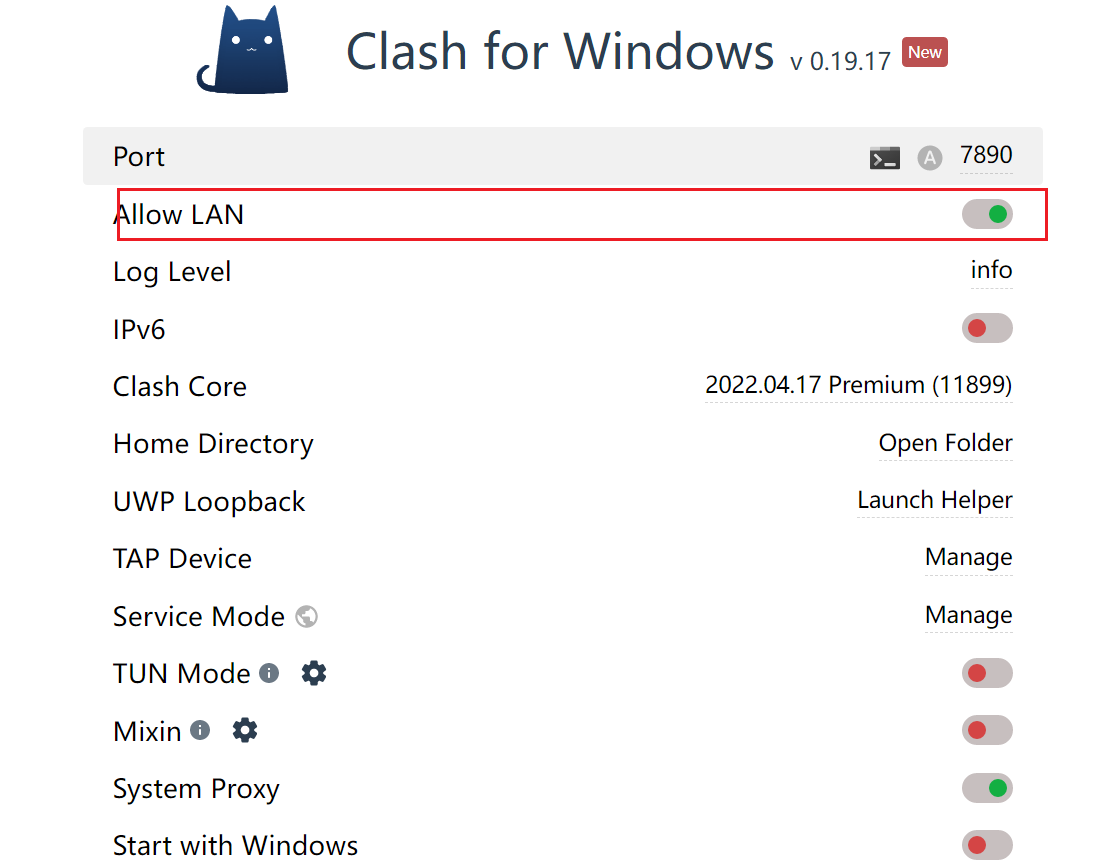Click the New version badge
The height and width of the screenshot is (865, 1095).
click(x=925, y=52)
